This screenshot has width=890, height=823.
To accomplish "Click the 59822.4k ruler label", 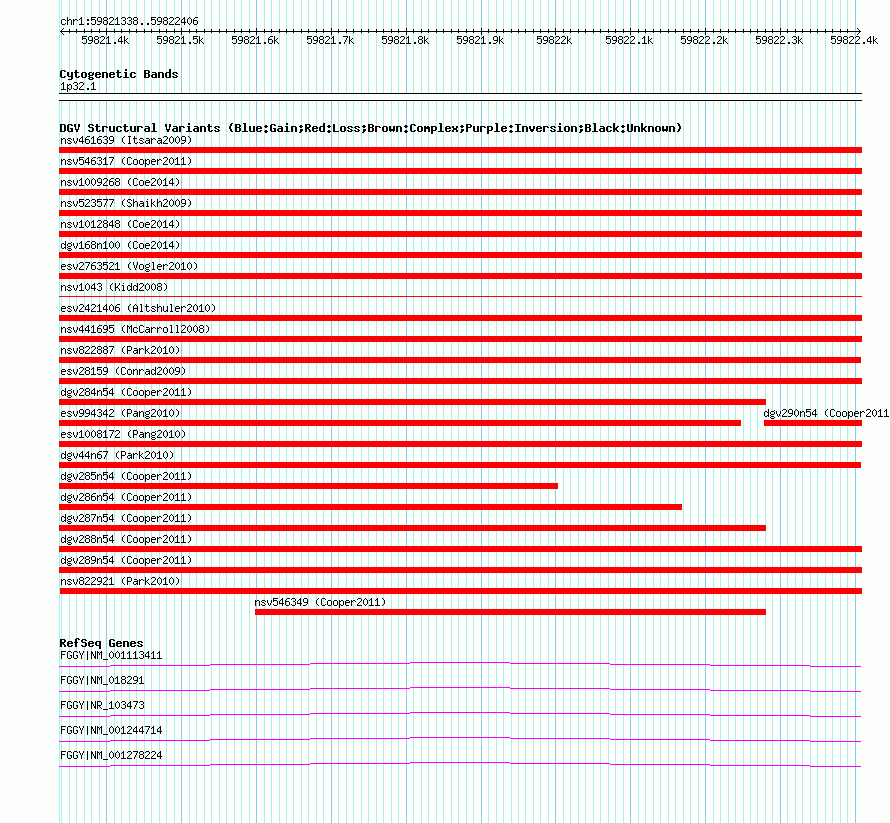I will tap(854, 40).
